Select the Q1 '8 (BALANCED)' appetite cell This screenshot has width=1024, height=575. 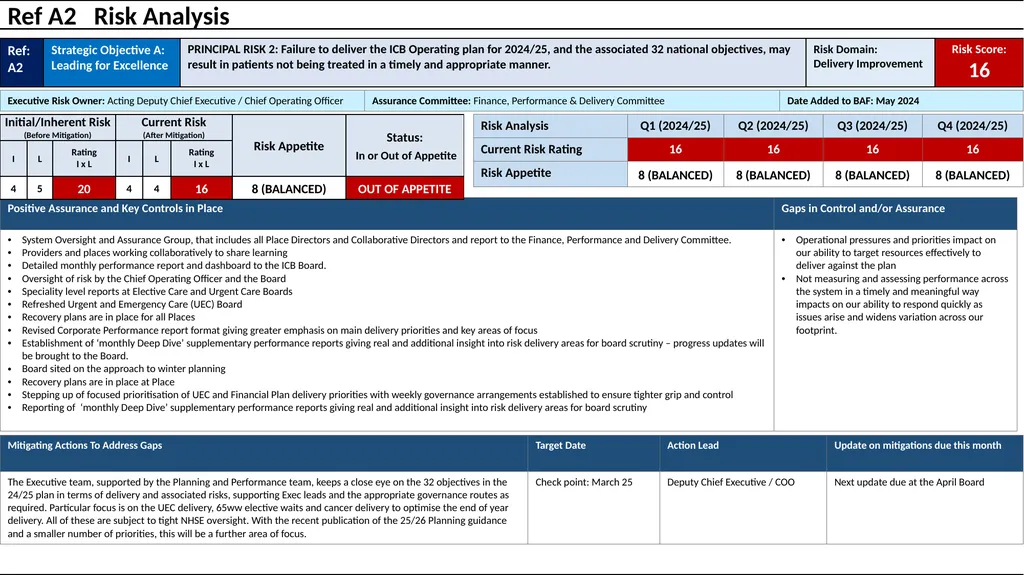(x=675, y=174)
